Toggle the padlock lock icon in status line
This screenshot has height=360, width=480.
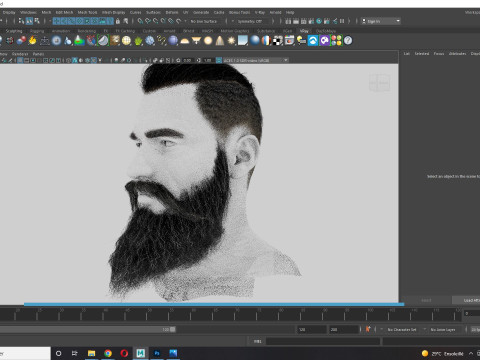[x=118, y=21]
